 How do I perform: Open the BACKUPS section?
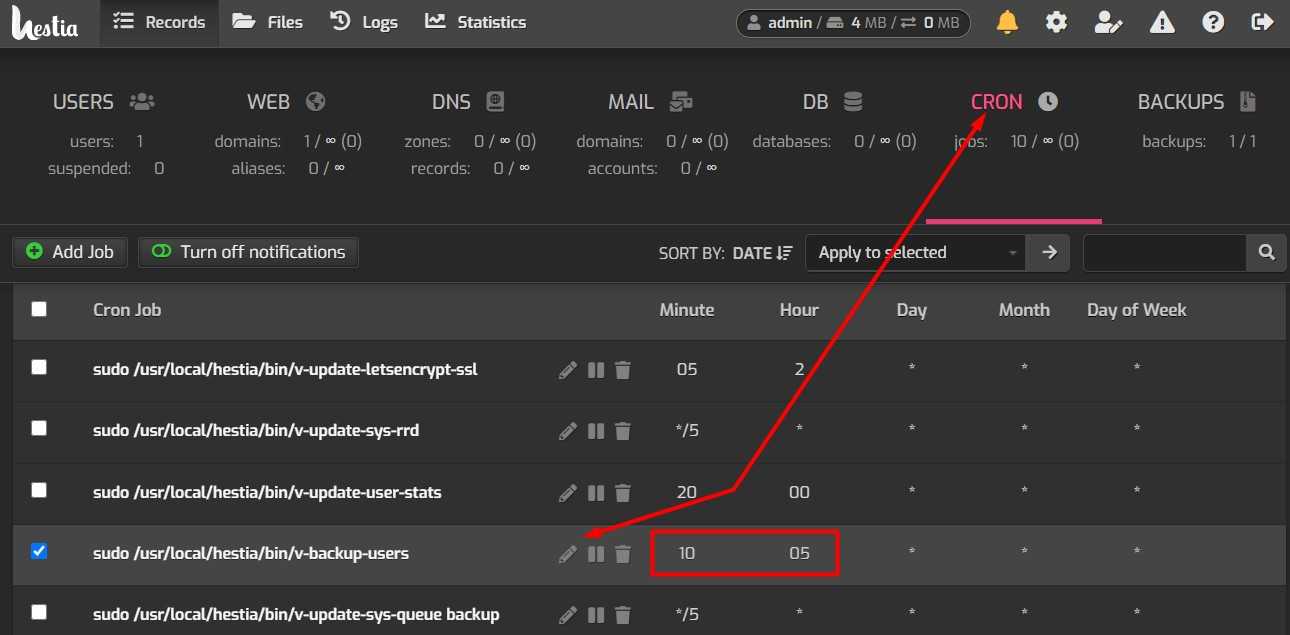(x=1196, y=102)
